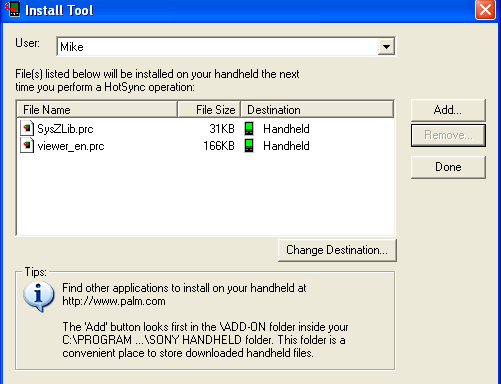Sort list by File Name column header
This screenshot has width=501, height=384.
click(x=97, y=110)
